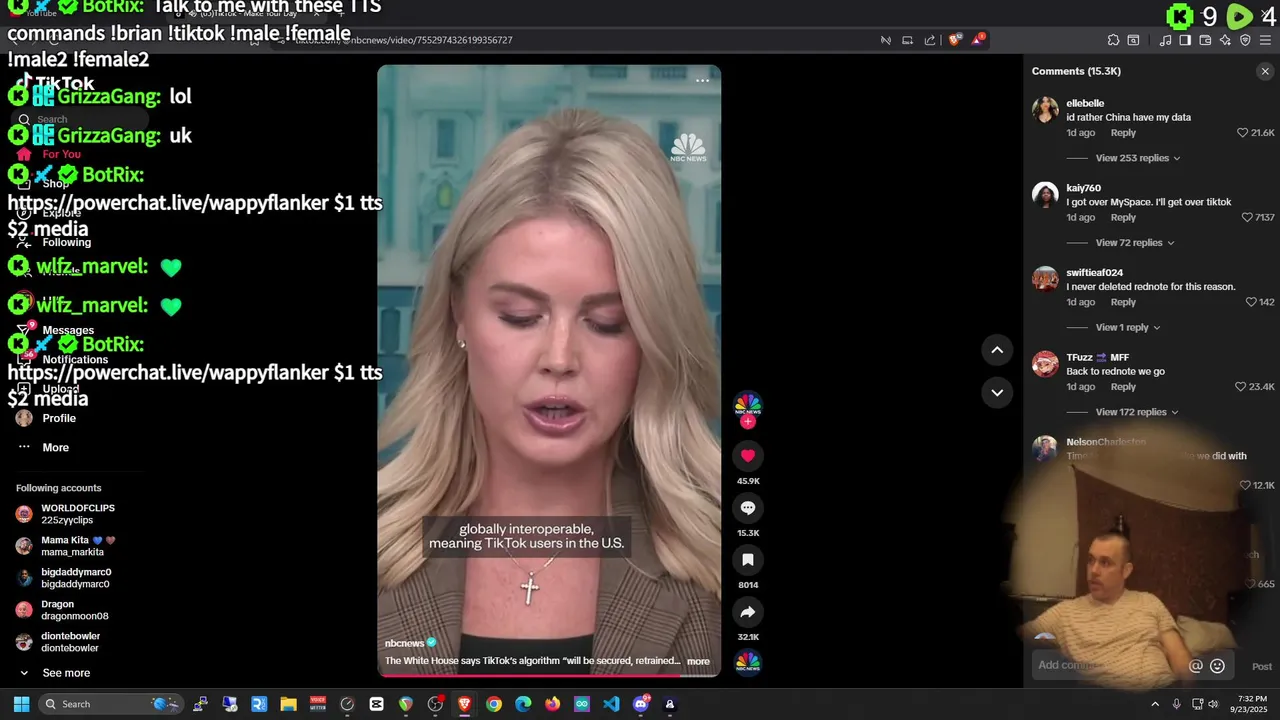Expand 'View 72 replies' under kaiy760
This screenshot has width=1280, height=720.
tap(1135, 243)
